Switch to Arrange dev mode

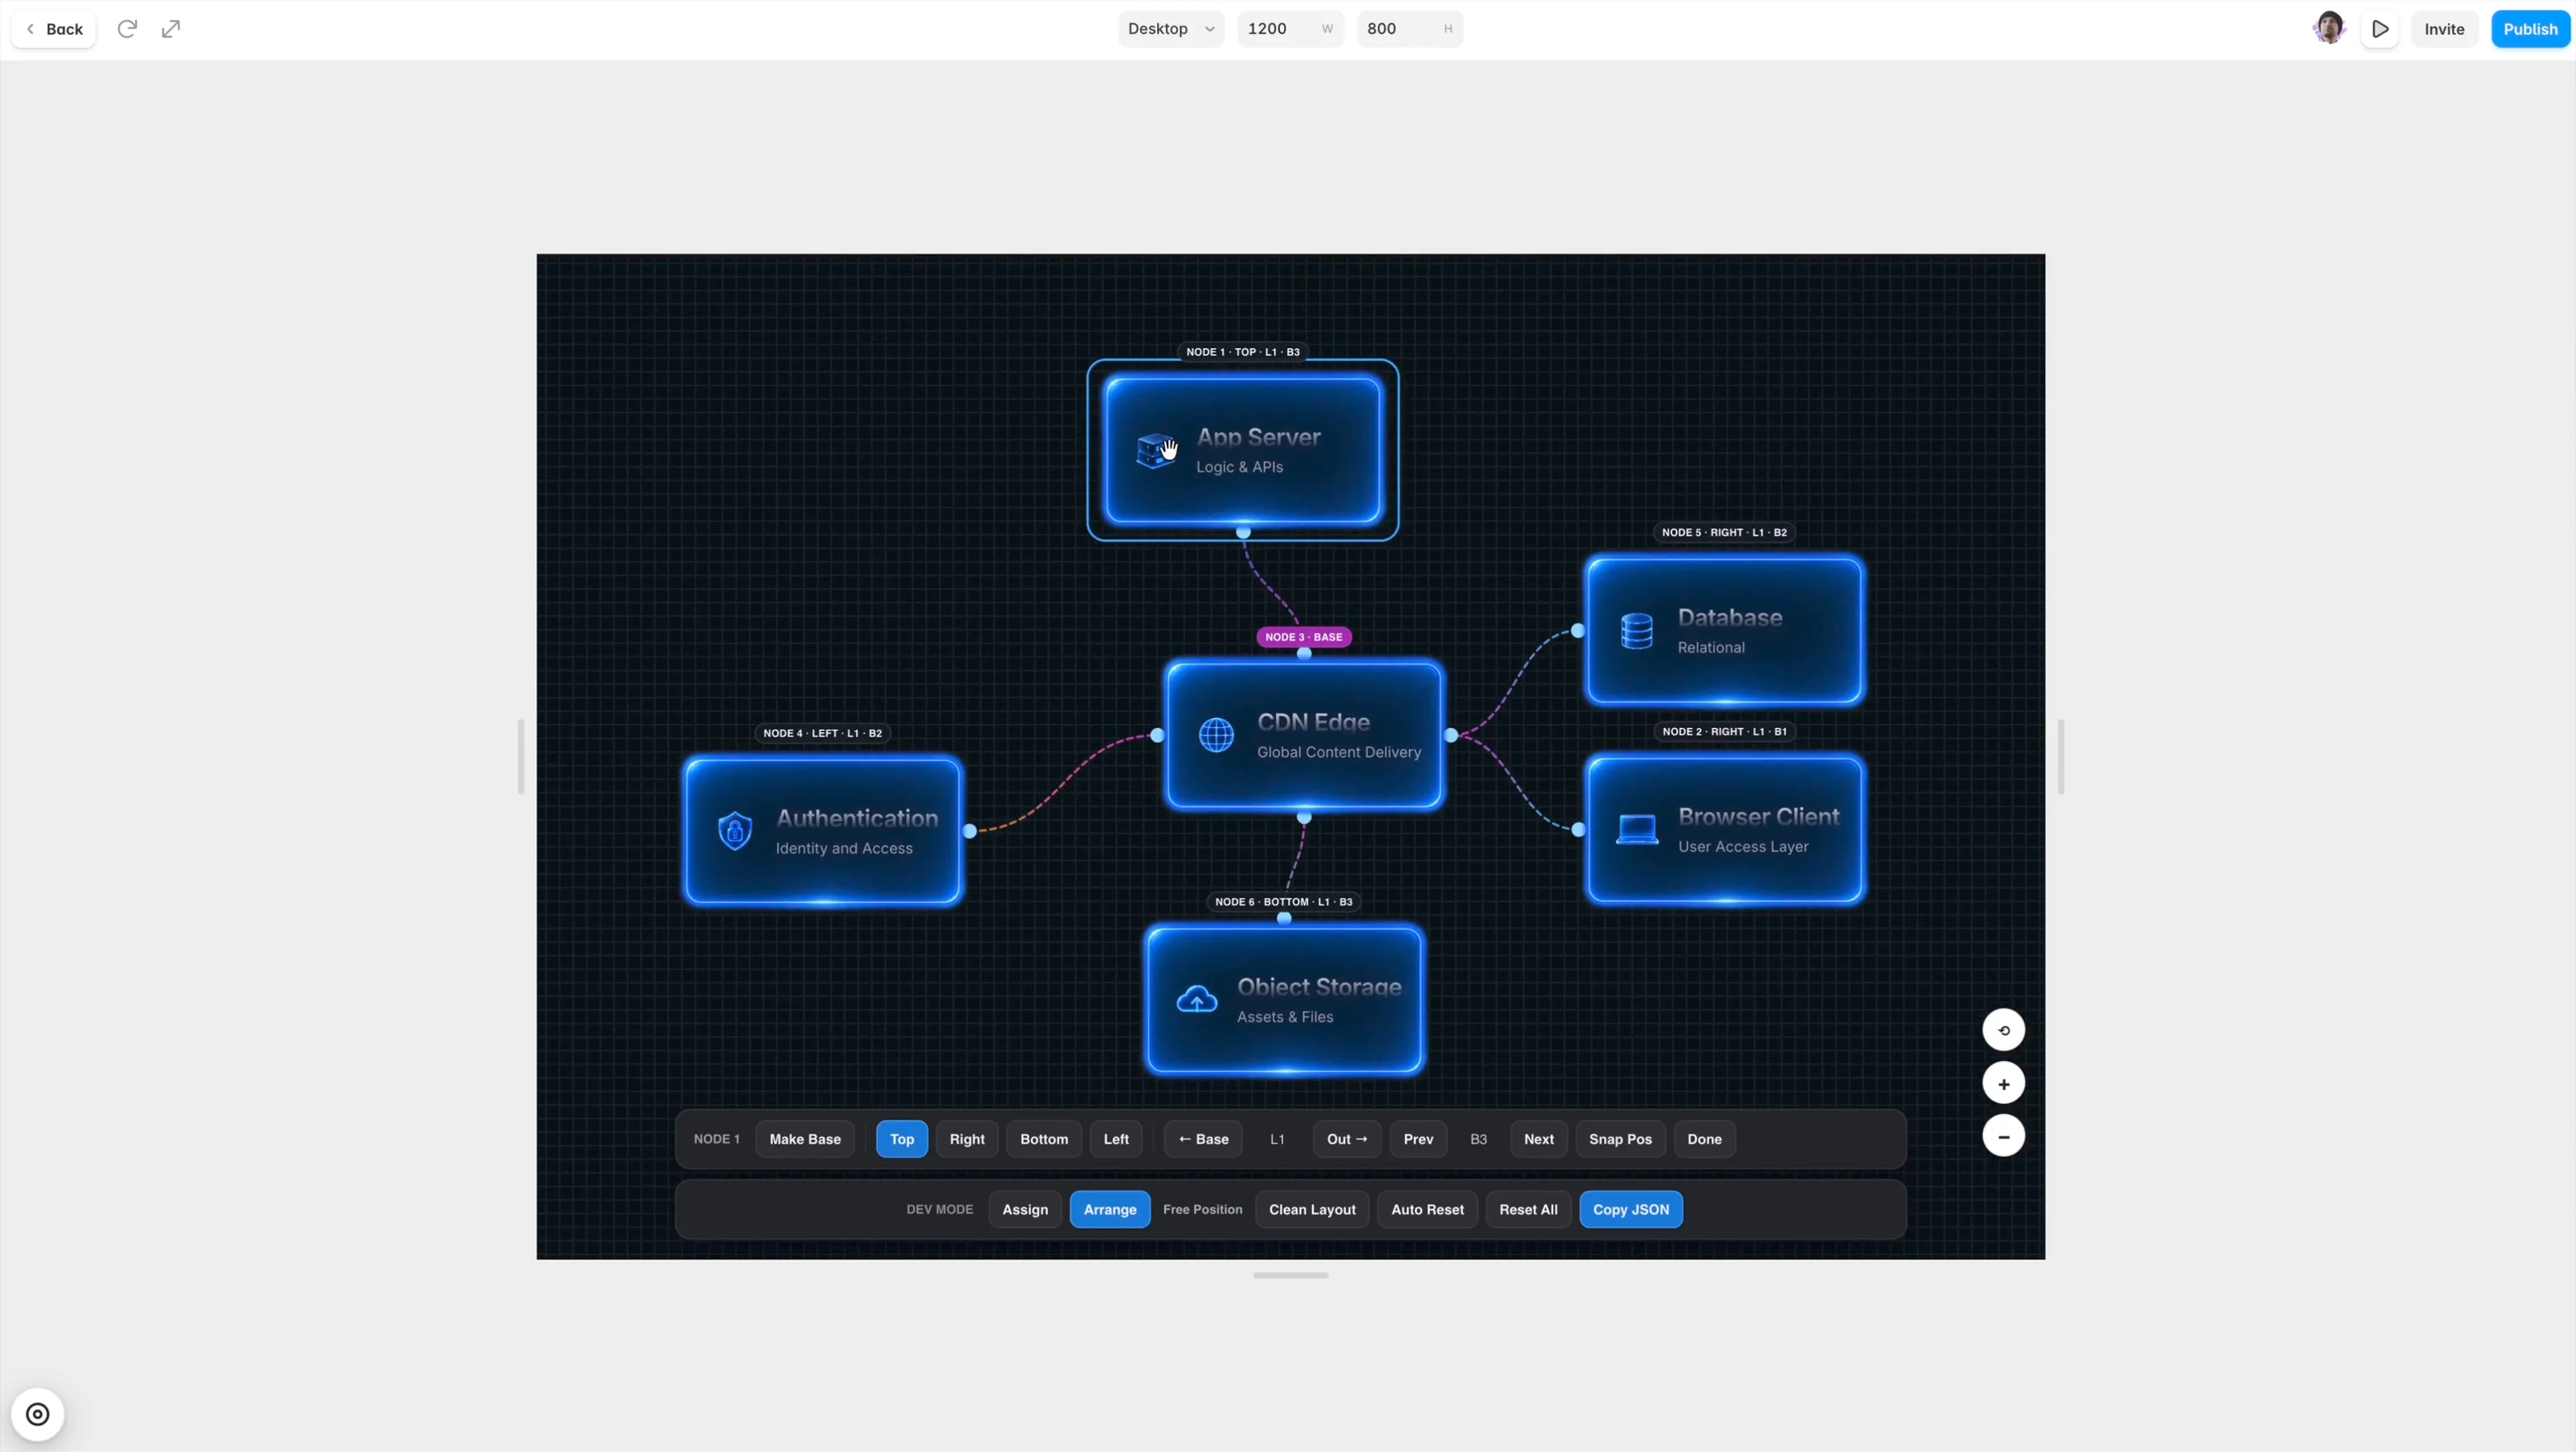pos(1110,1209)
